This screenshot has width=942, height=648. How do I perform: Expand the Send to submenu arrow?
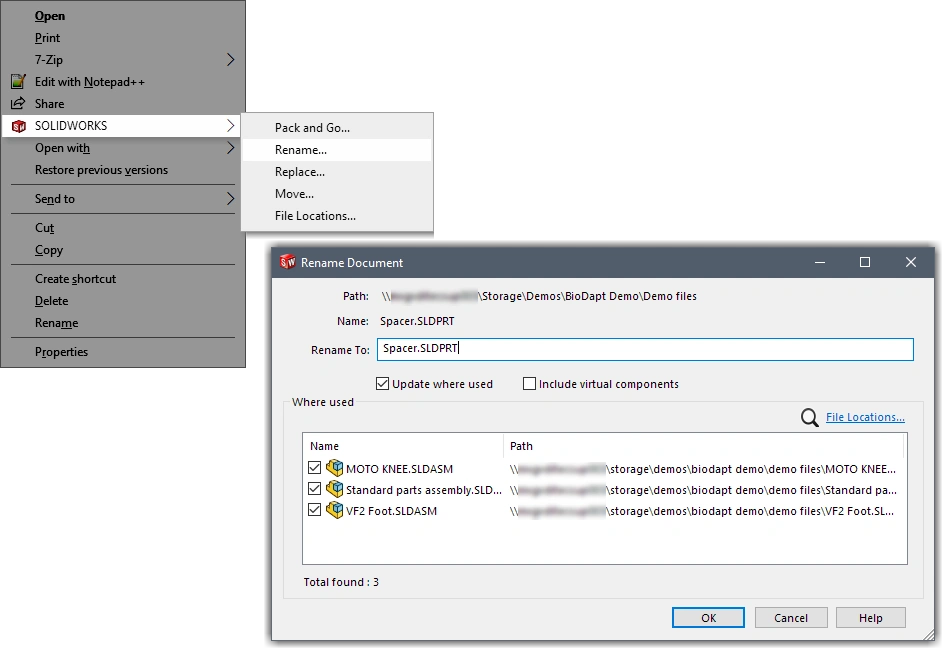[x=230, y=198]
